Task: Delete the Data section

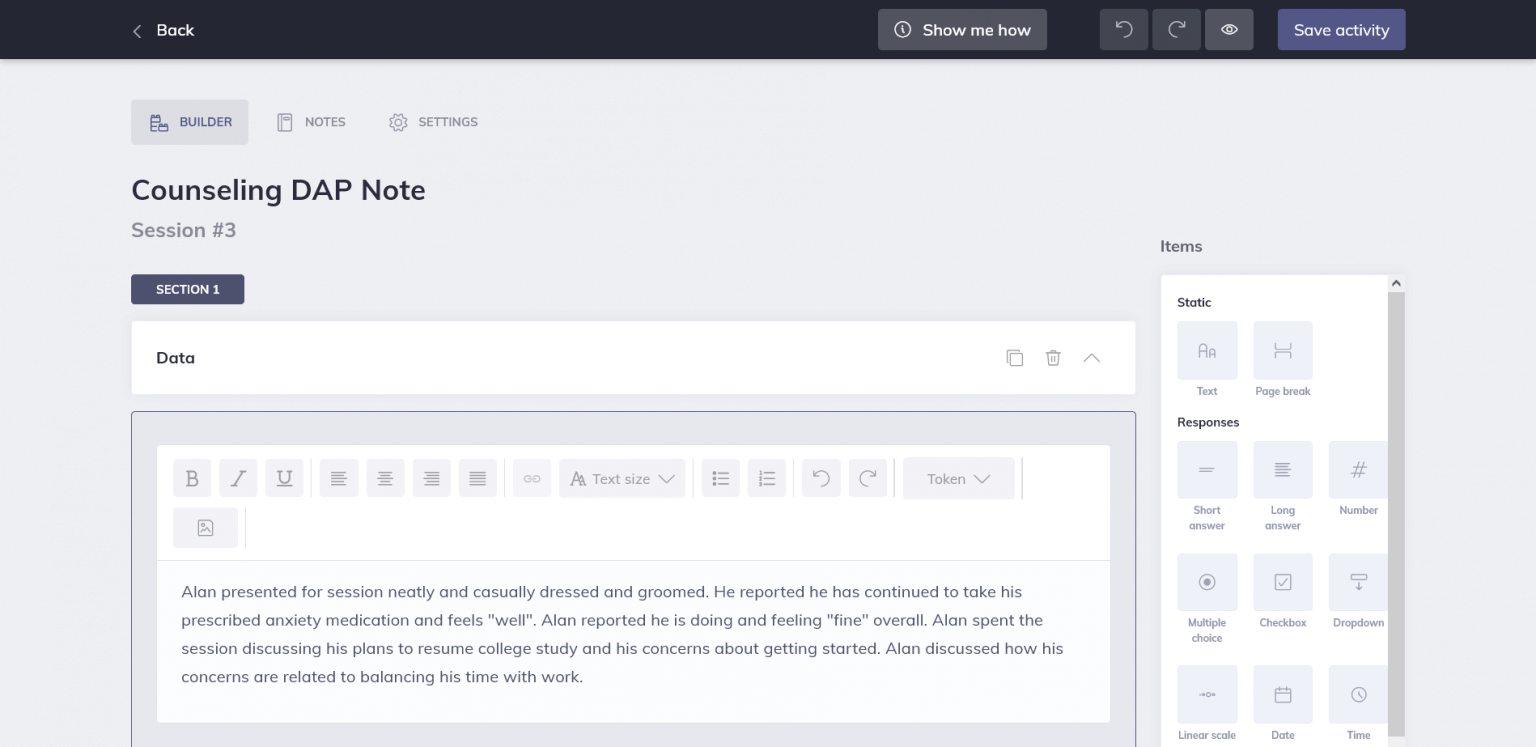Action: [1053, 357]
